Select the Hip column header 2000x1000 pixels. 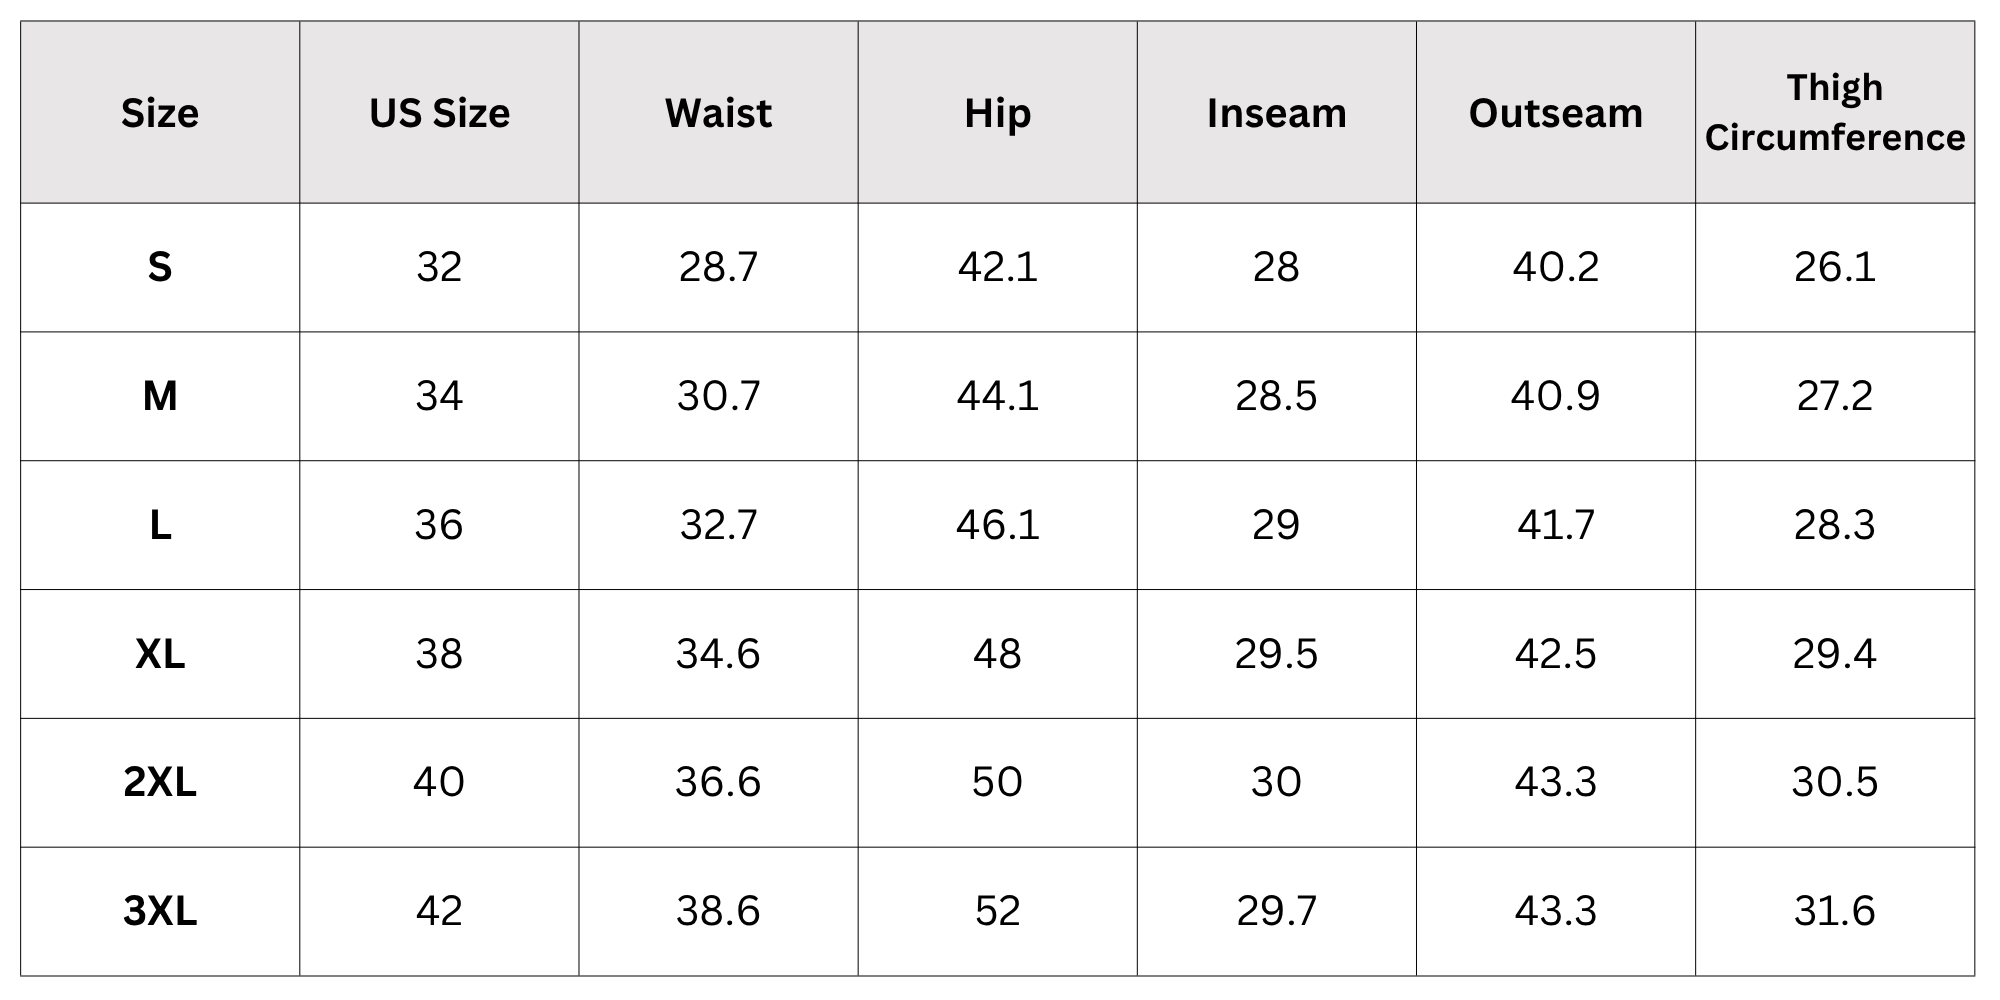(x=997, y=113)
